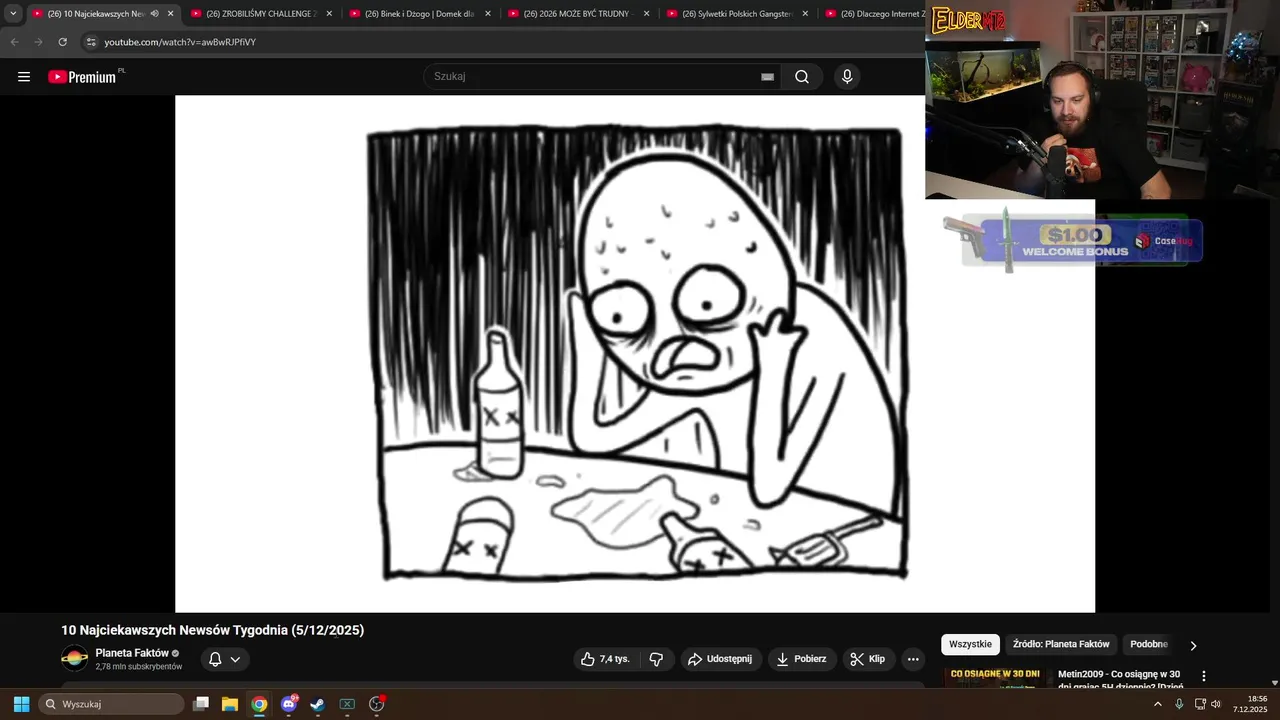The height and width of the screenshot is (720, 1280).
Task: Open options for the Metin2009 suggested video
Action: [1204, 676]
